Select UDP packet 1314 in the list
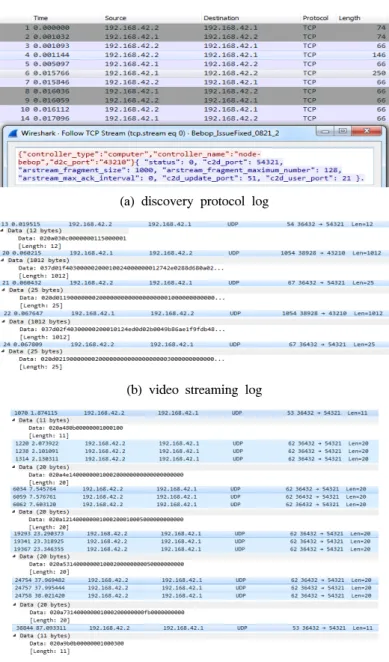Image resolution: width=389 pixels, height=662 pixels. (x=195, y=459)
